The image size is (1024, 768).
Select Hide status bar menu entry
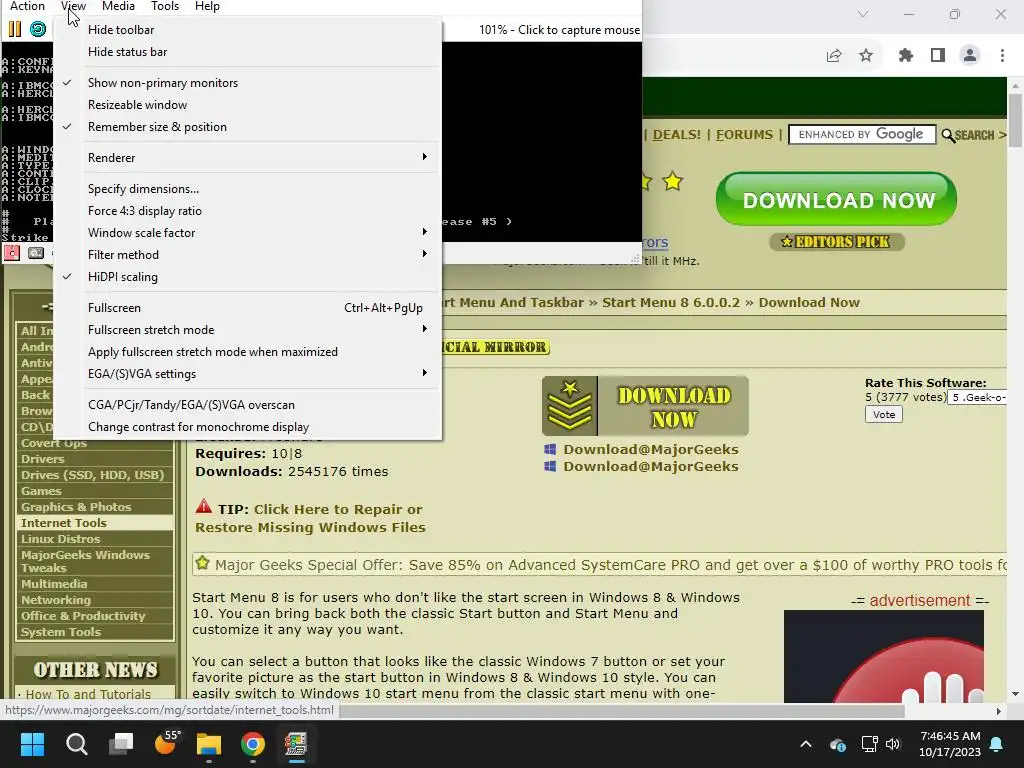click(248, 52)
